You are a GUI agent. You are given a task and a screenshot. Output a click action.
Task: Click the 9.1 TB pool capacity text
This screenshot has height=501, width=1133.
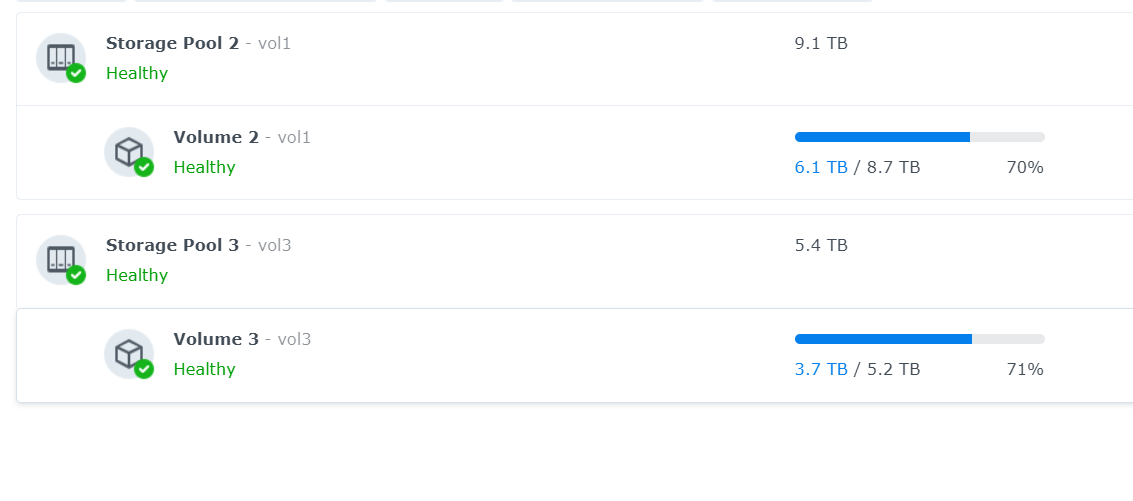point(821,43)
